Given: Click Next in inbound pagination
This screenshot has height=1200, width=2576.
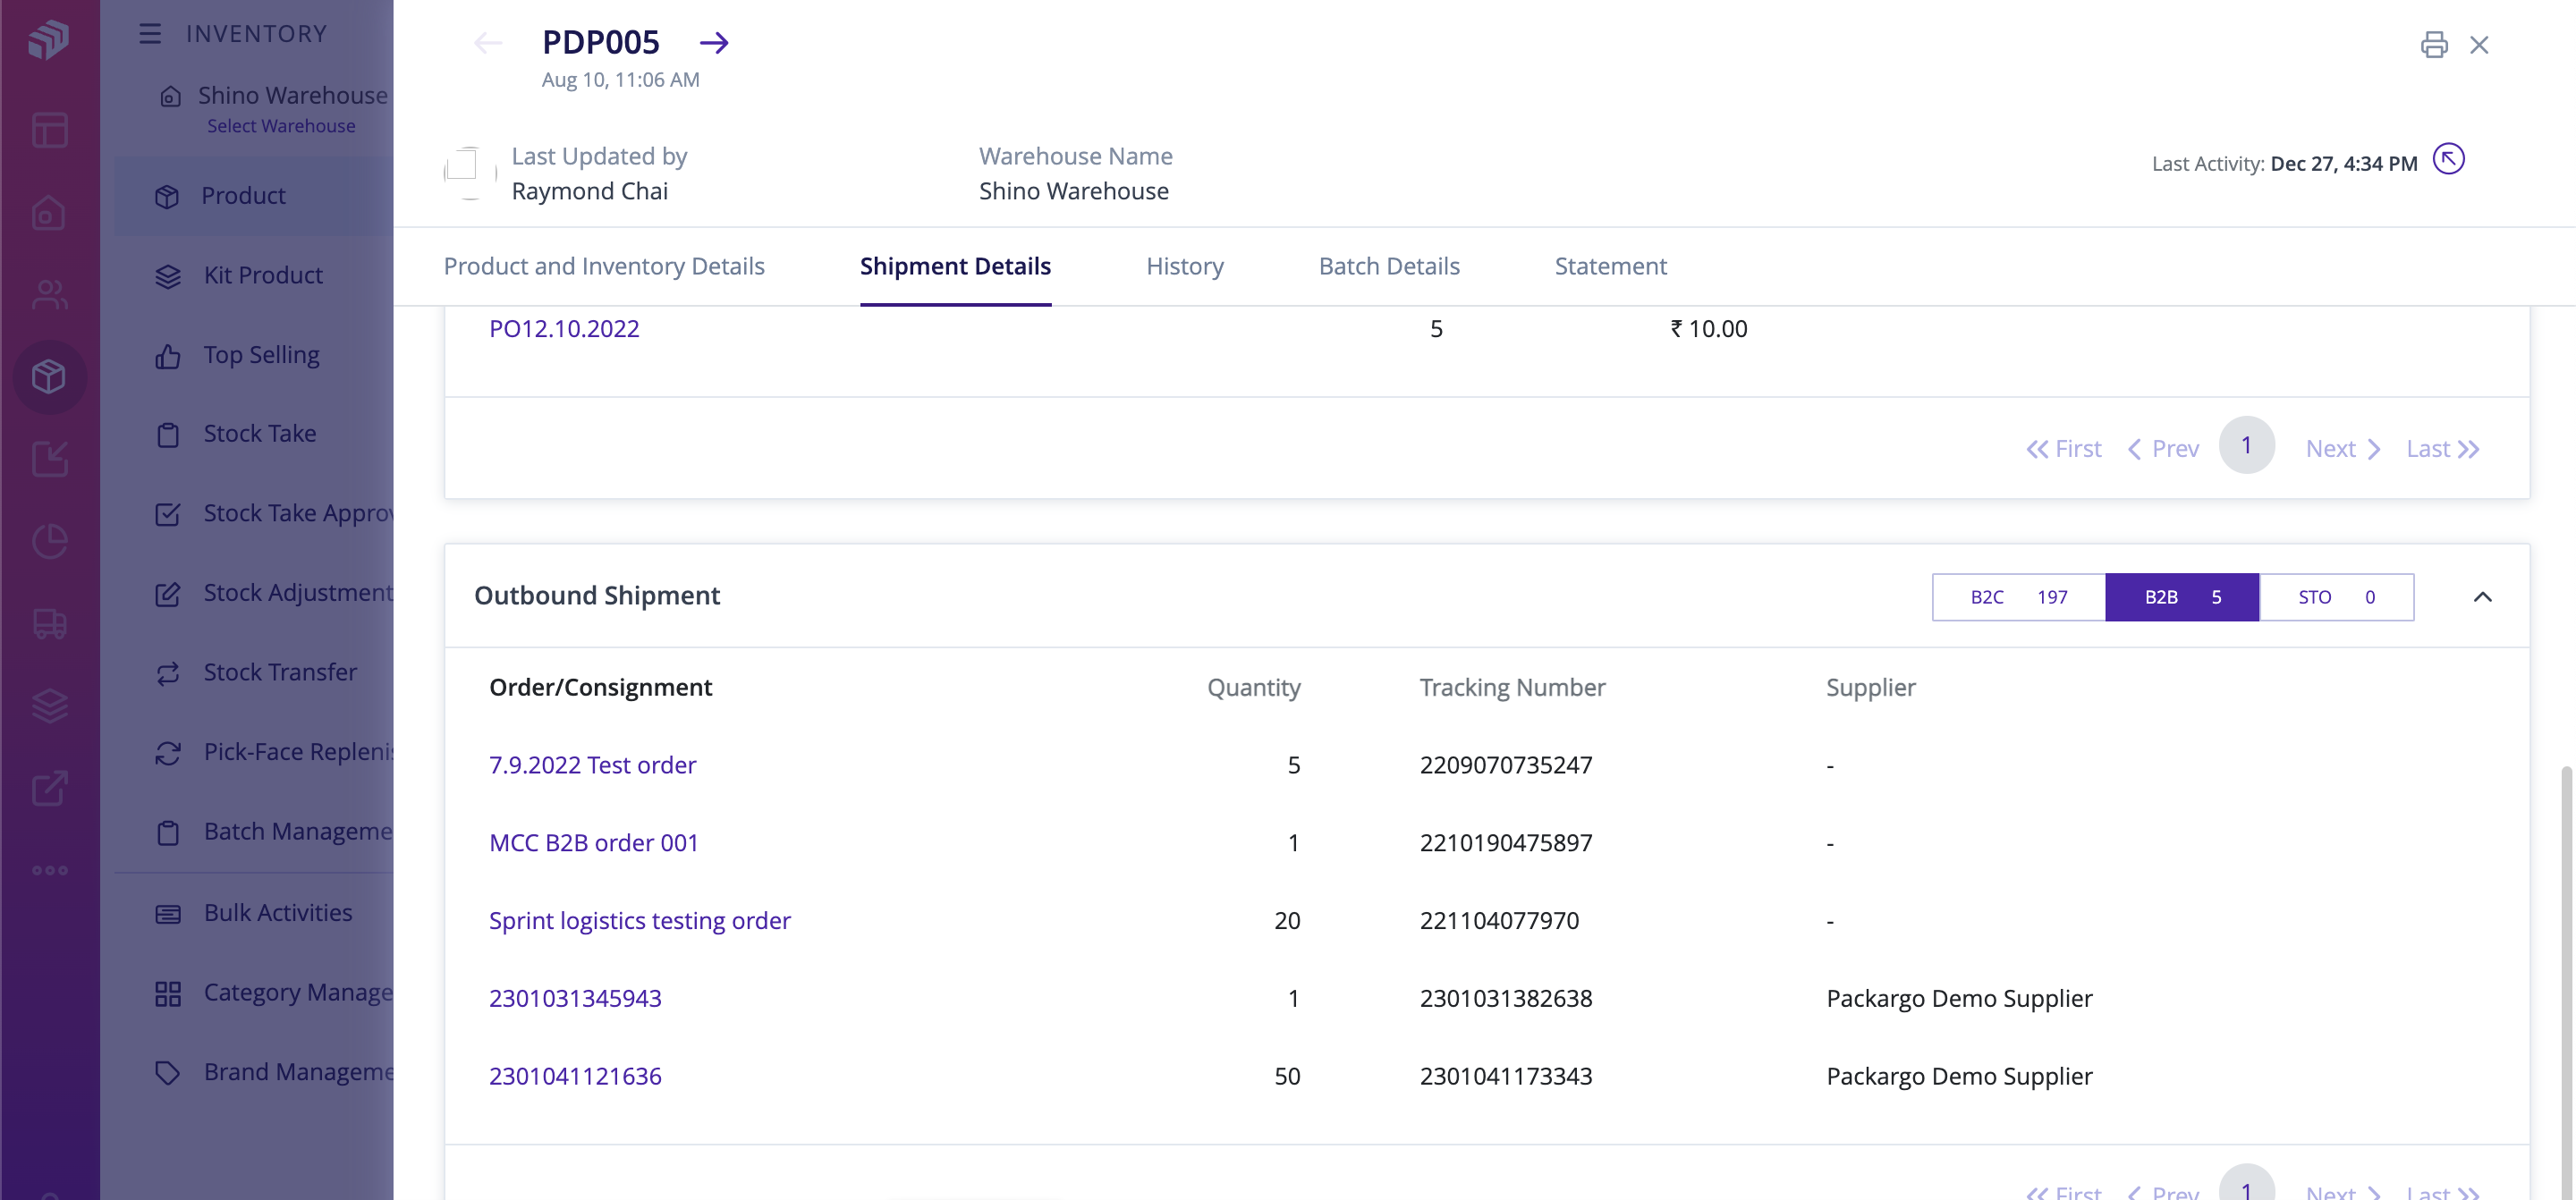Looking at the screenshot, I should [2342, 449].
